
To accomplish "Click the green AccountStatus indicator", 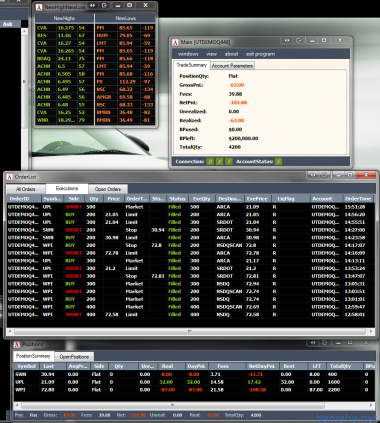I will (x=278, y=162).
